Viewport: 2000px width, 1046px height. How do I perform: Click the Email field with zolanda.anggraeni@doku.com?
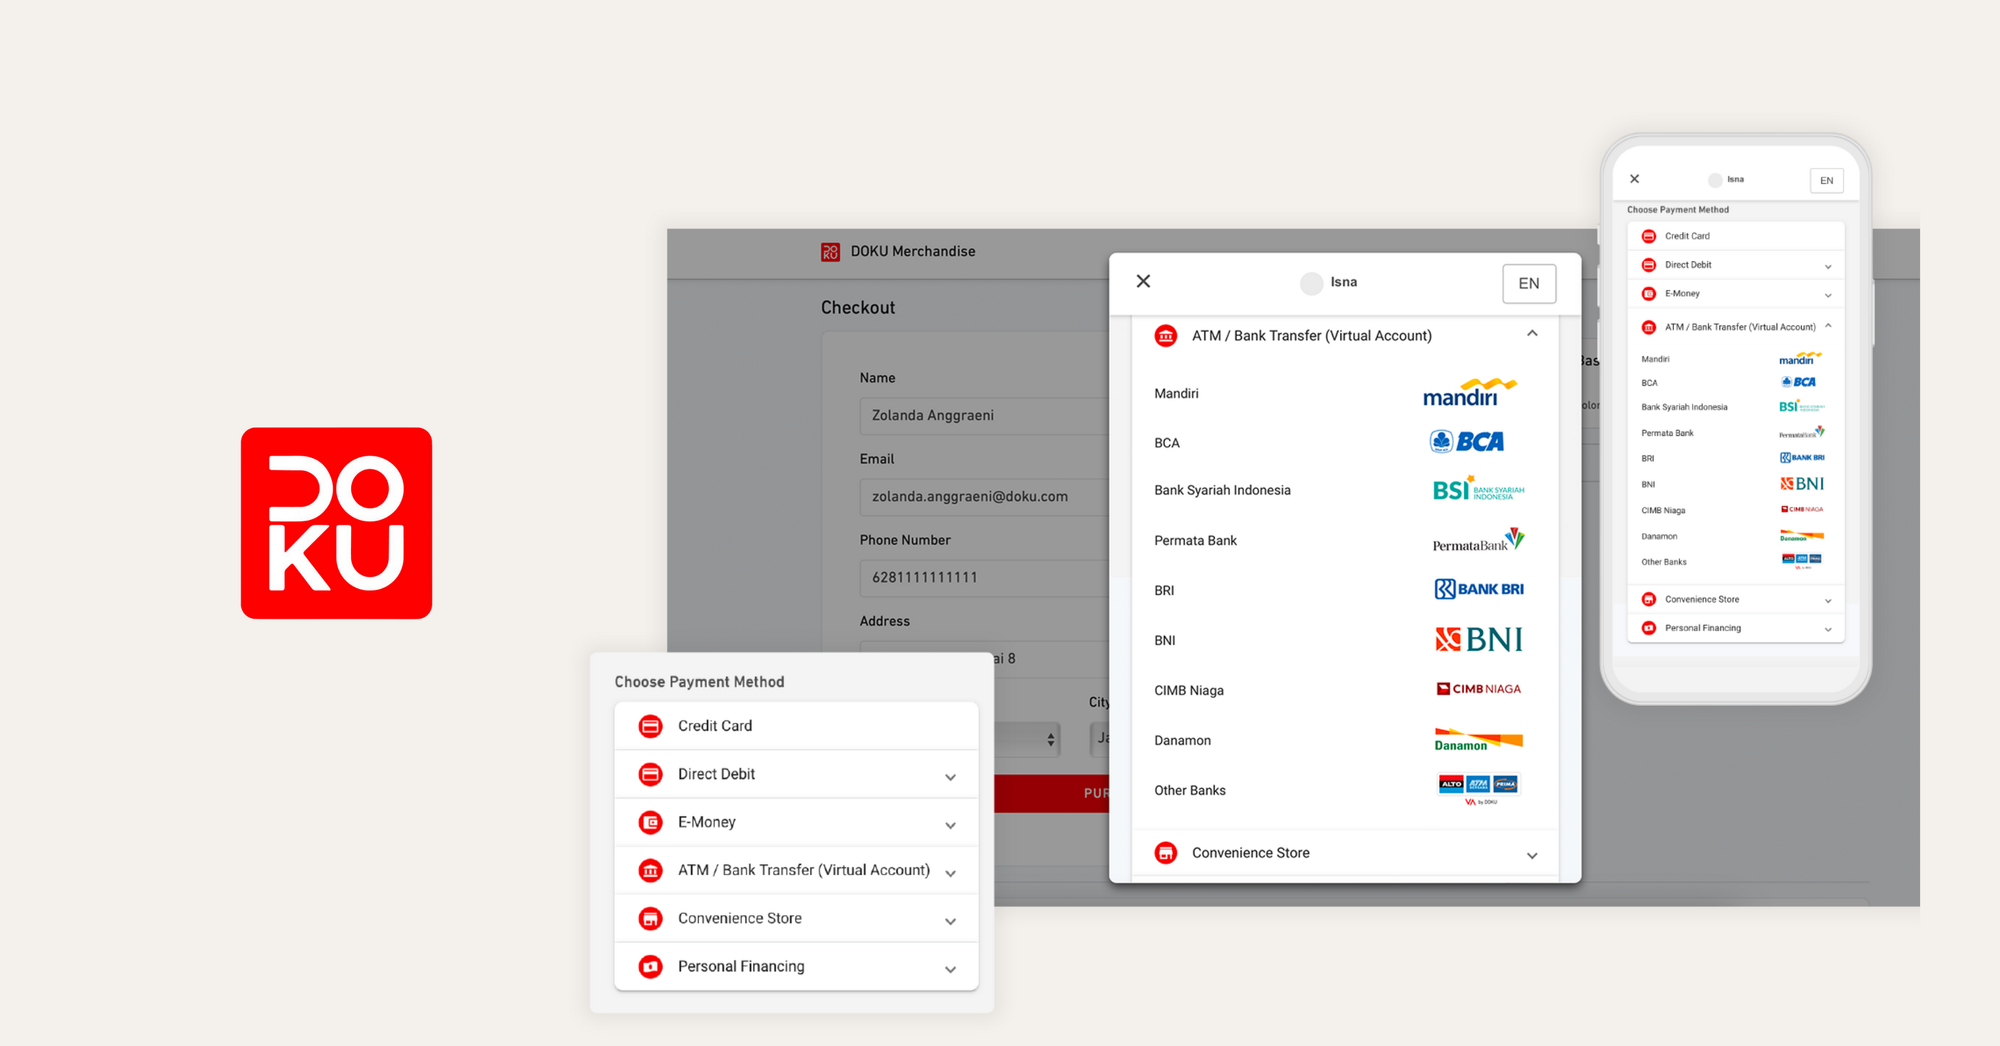pos(984,496)
